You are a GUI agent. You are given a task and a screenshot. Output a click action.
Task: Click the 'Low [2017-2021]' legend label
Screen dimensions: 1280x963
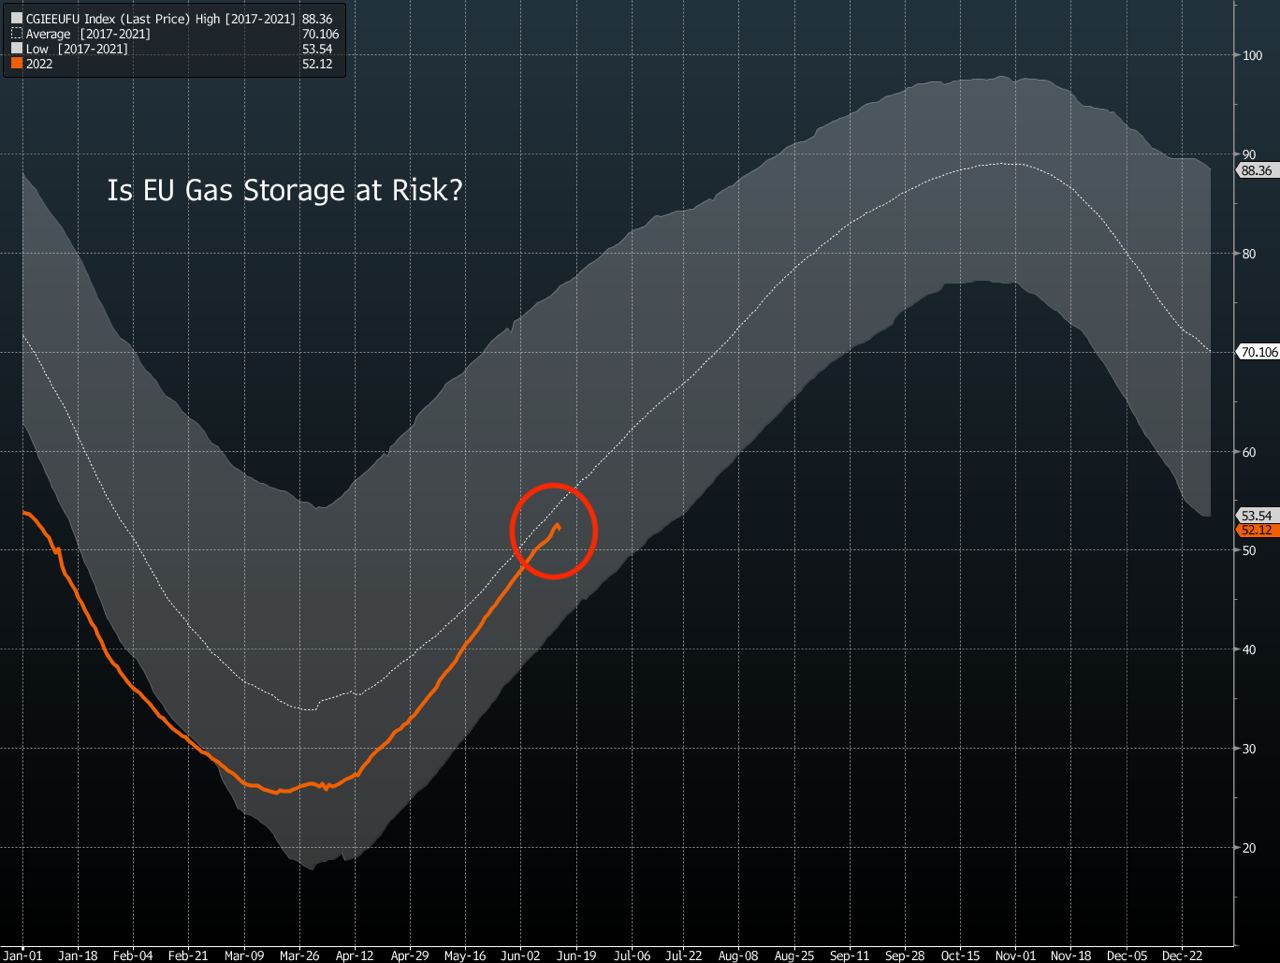click(x=77, y=49)
